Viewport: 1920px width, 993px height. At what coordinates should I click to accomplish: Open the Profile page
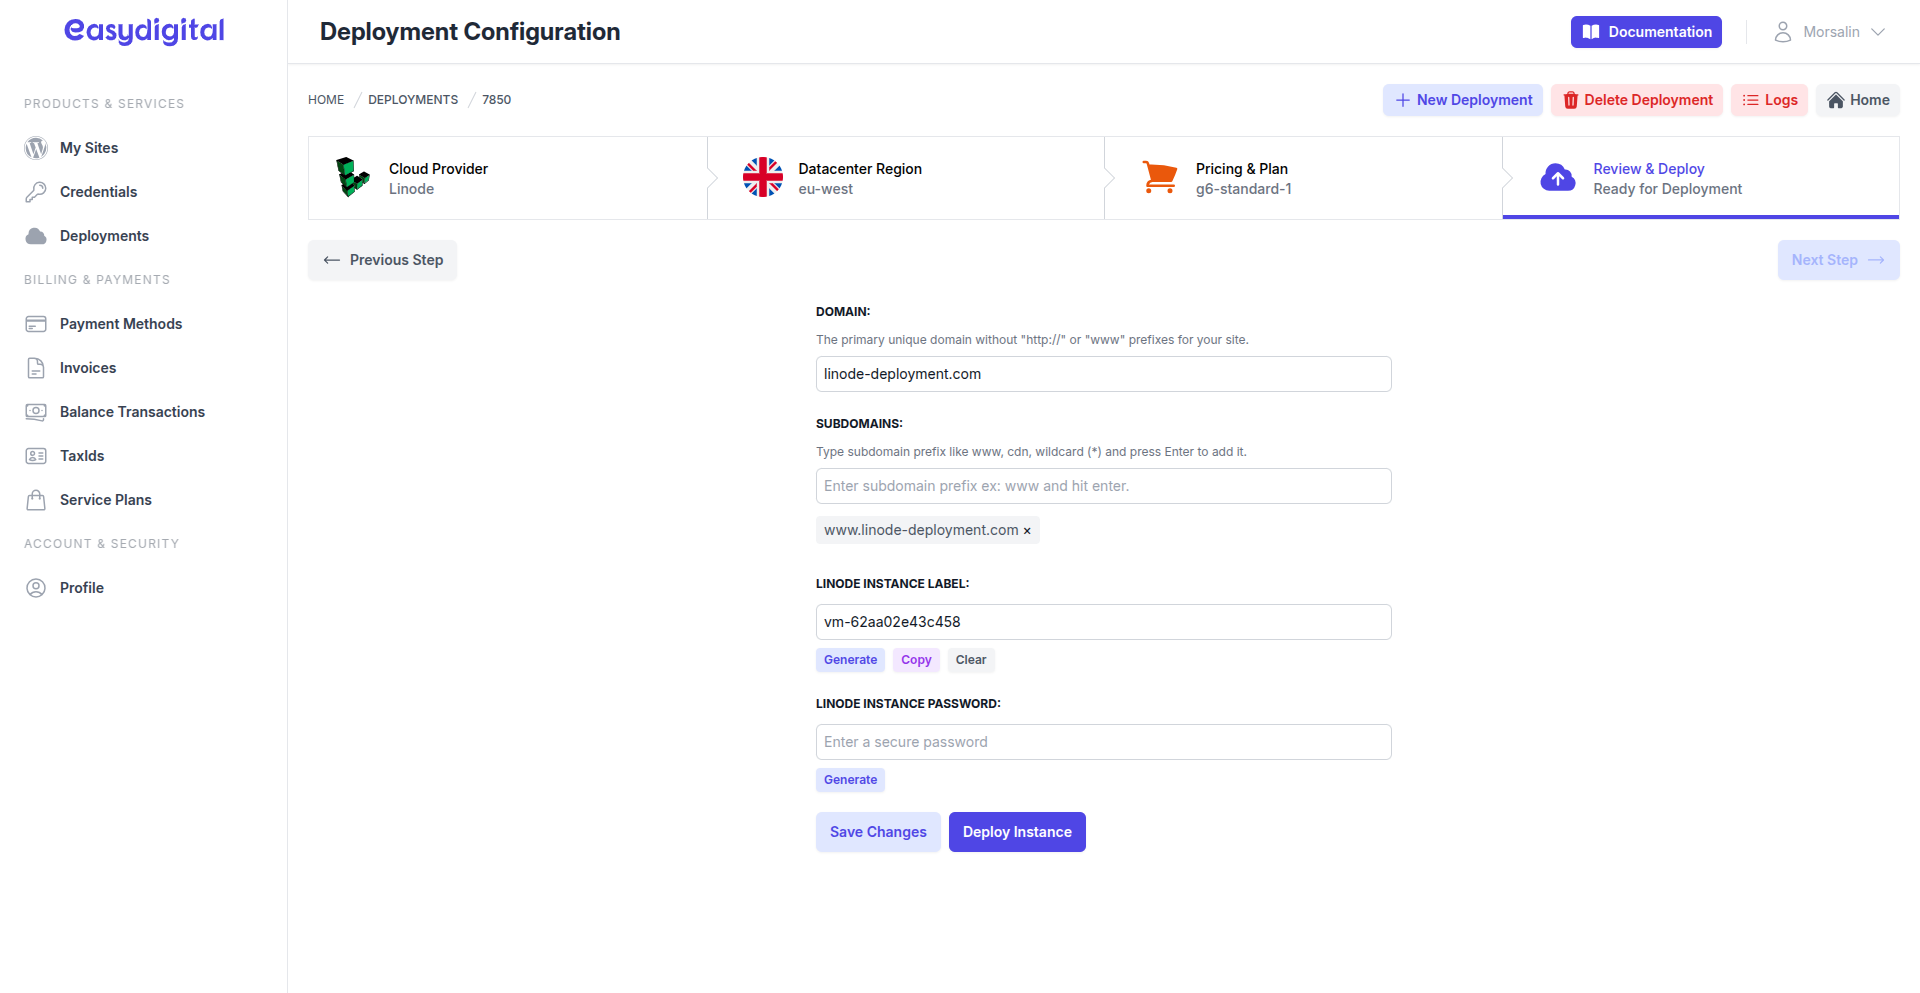pos(81,587)
